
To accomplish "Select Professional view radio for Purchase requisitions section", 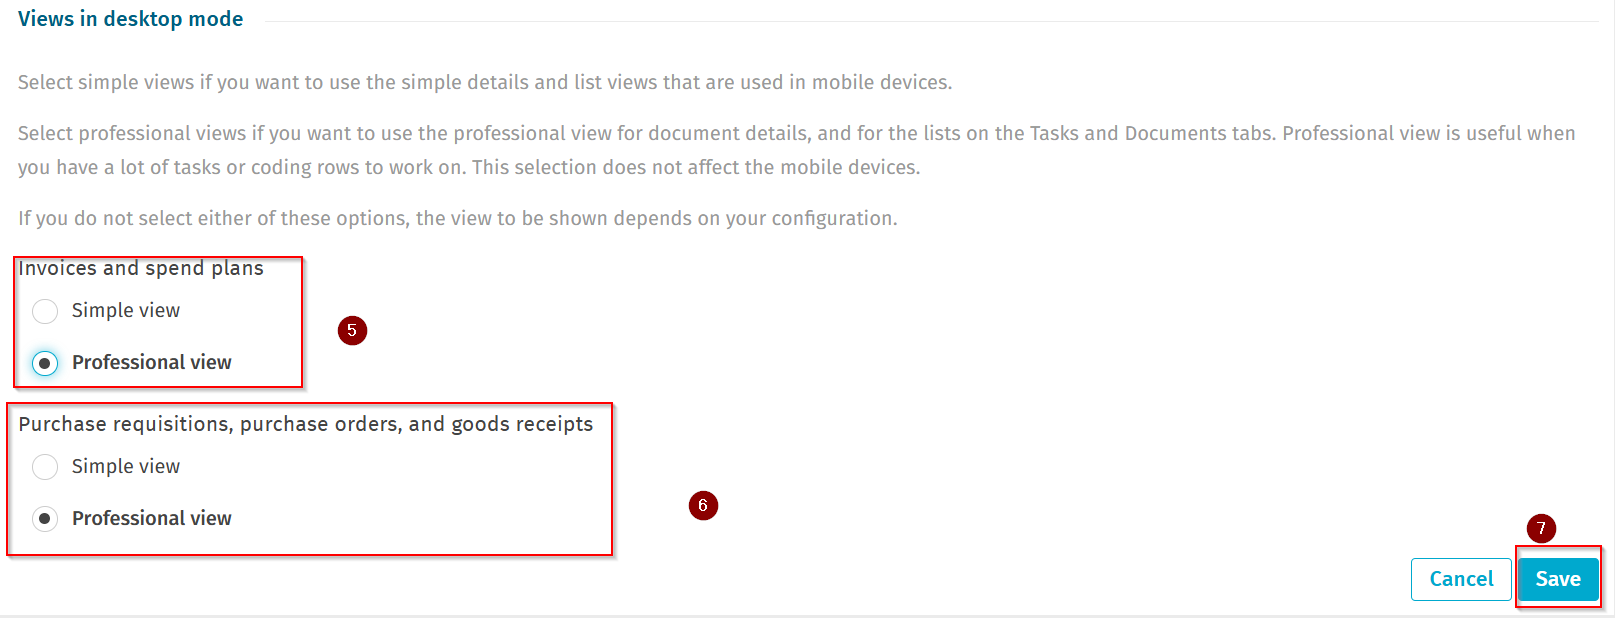I will pos(45,519).
